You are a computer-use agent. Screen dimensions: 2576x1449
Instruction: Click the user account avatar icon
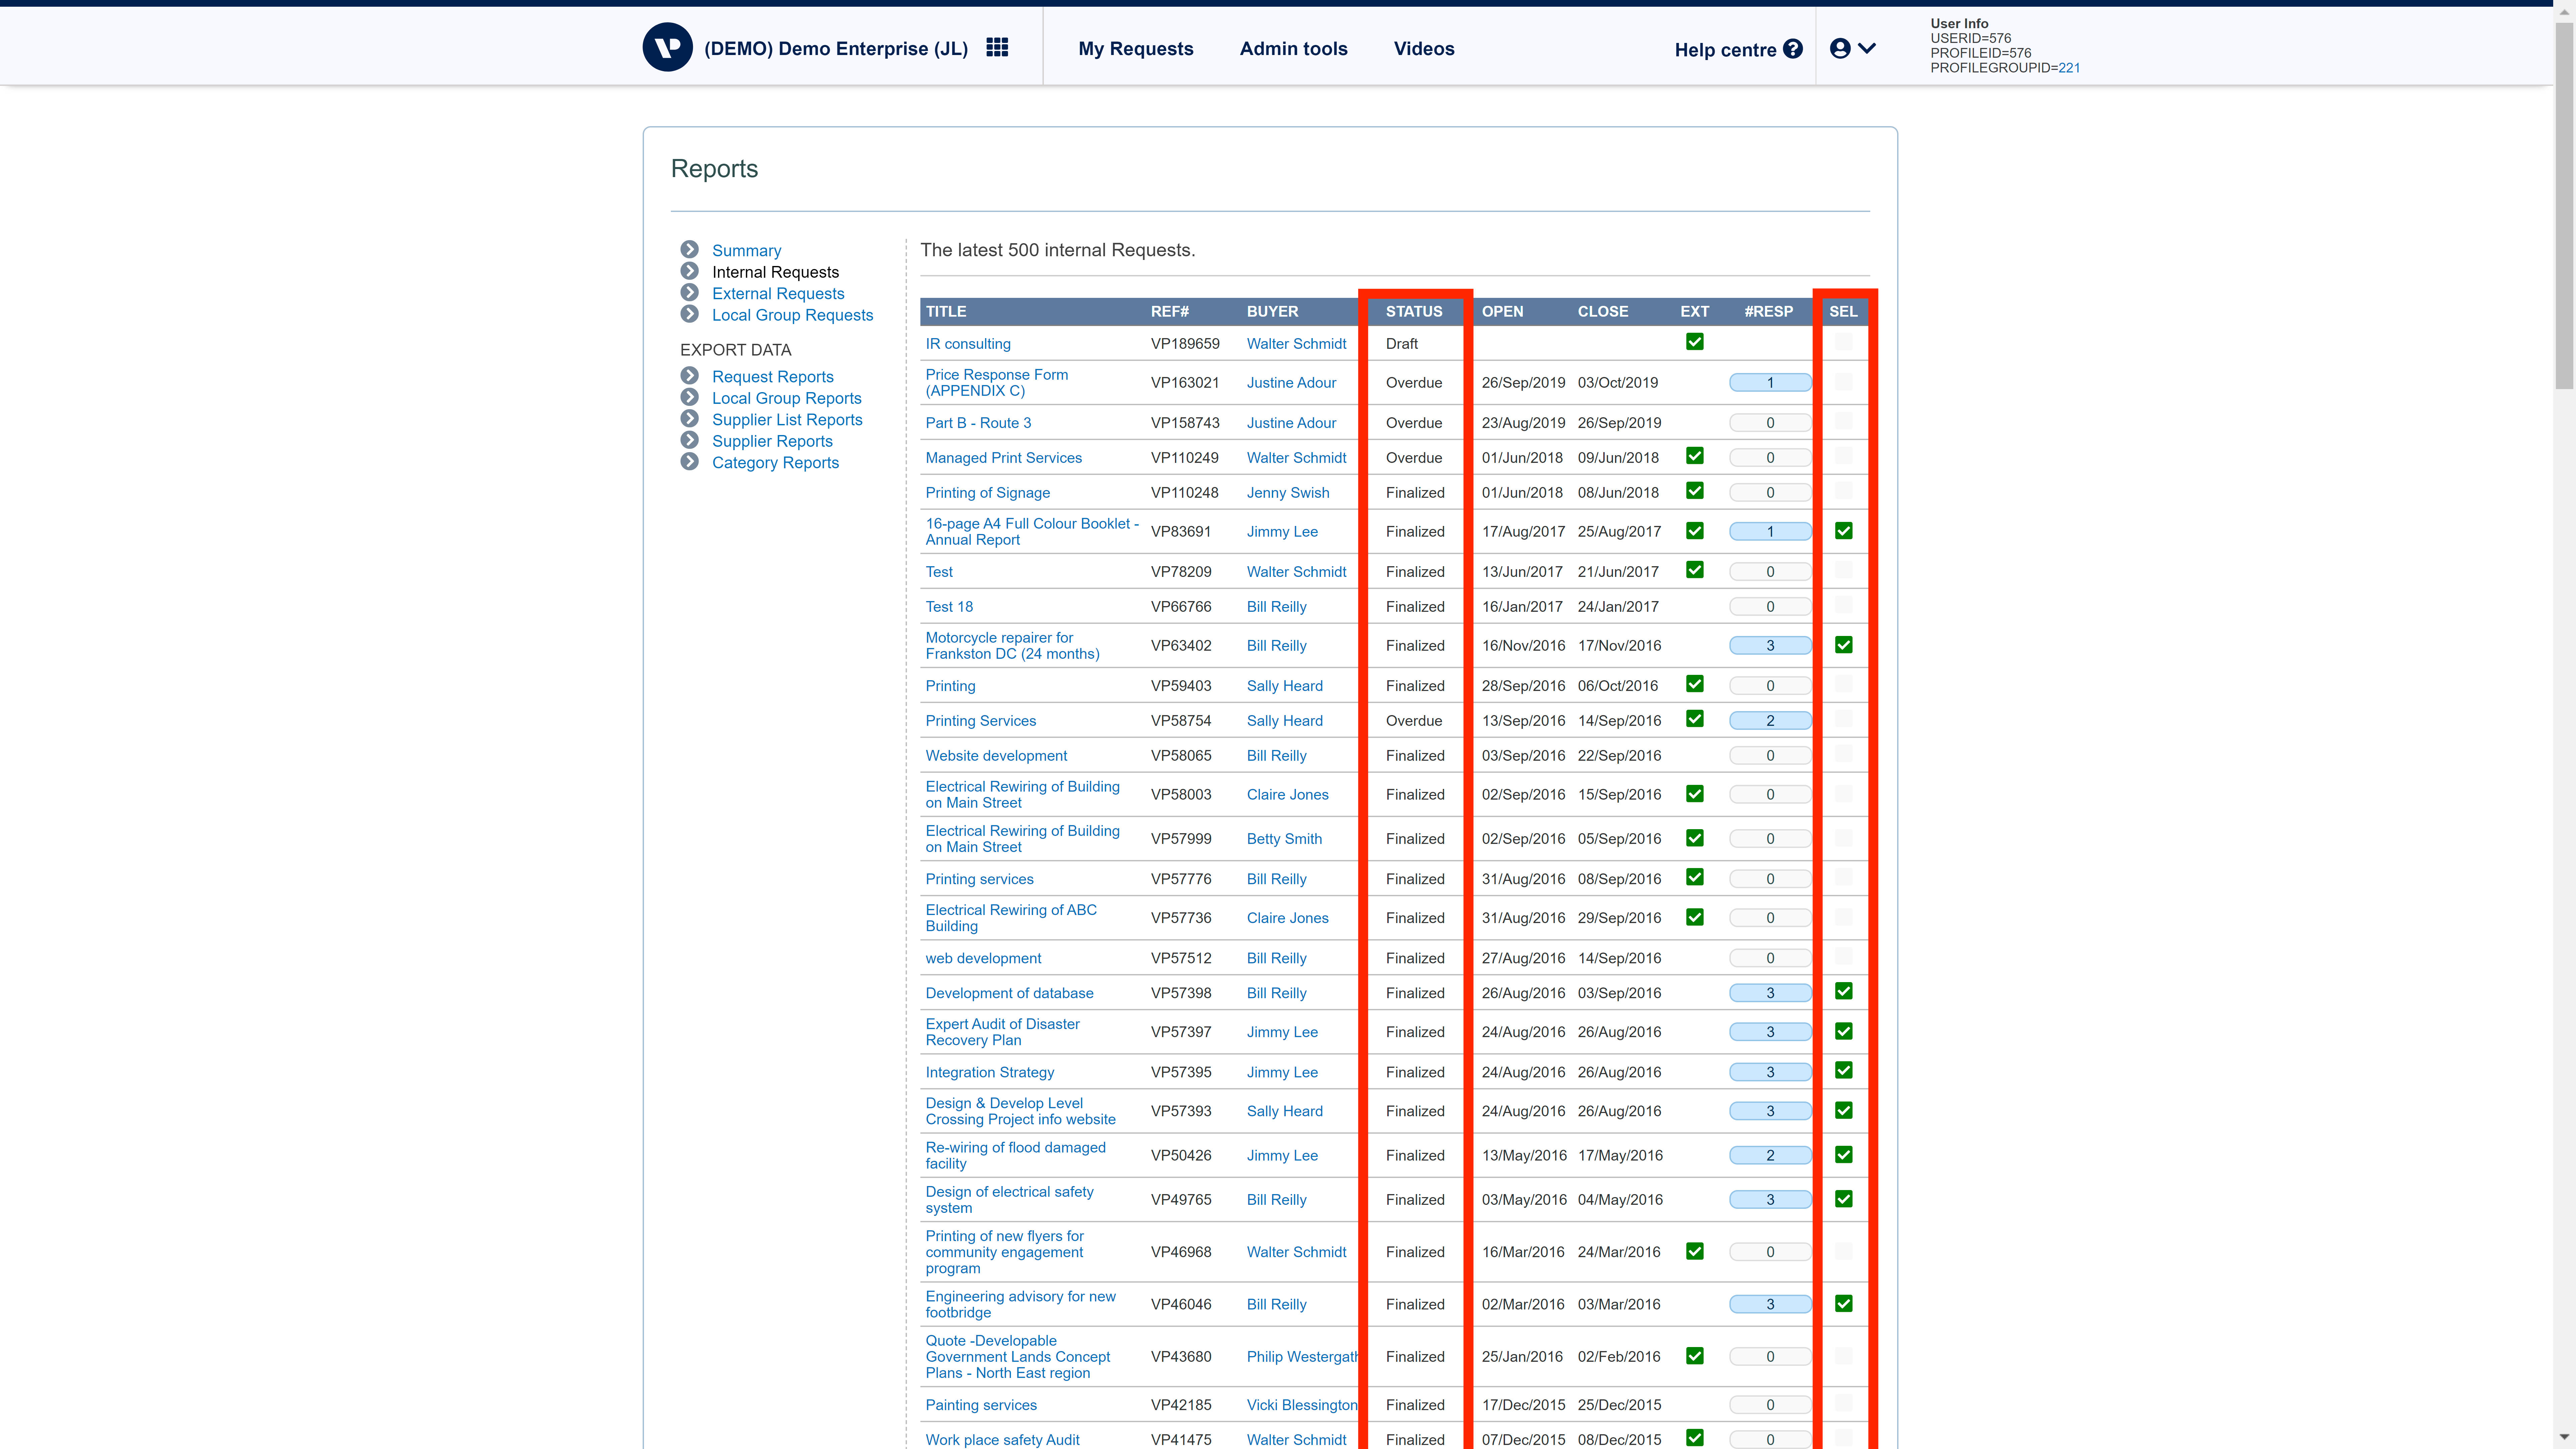click(1840, 48)
